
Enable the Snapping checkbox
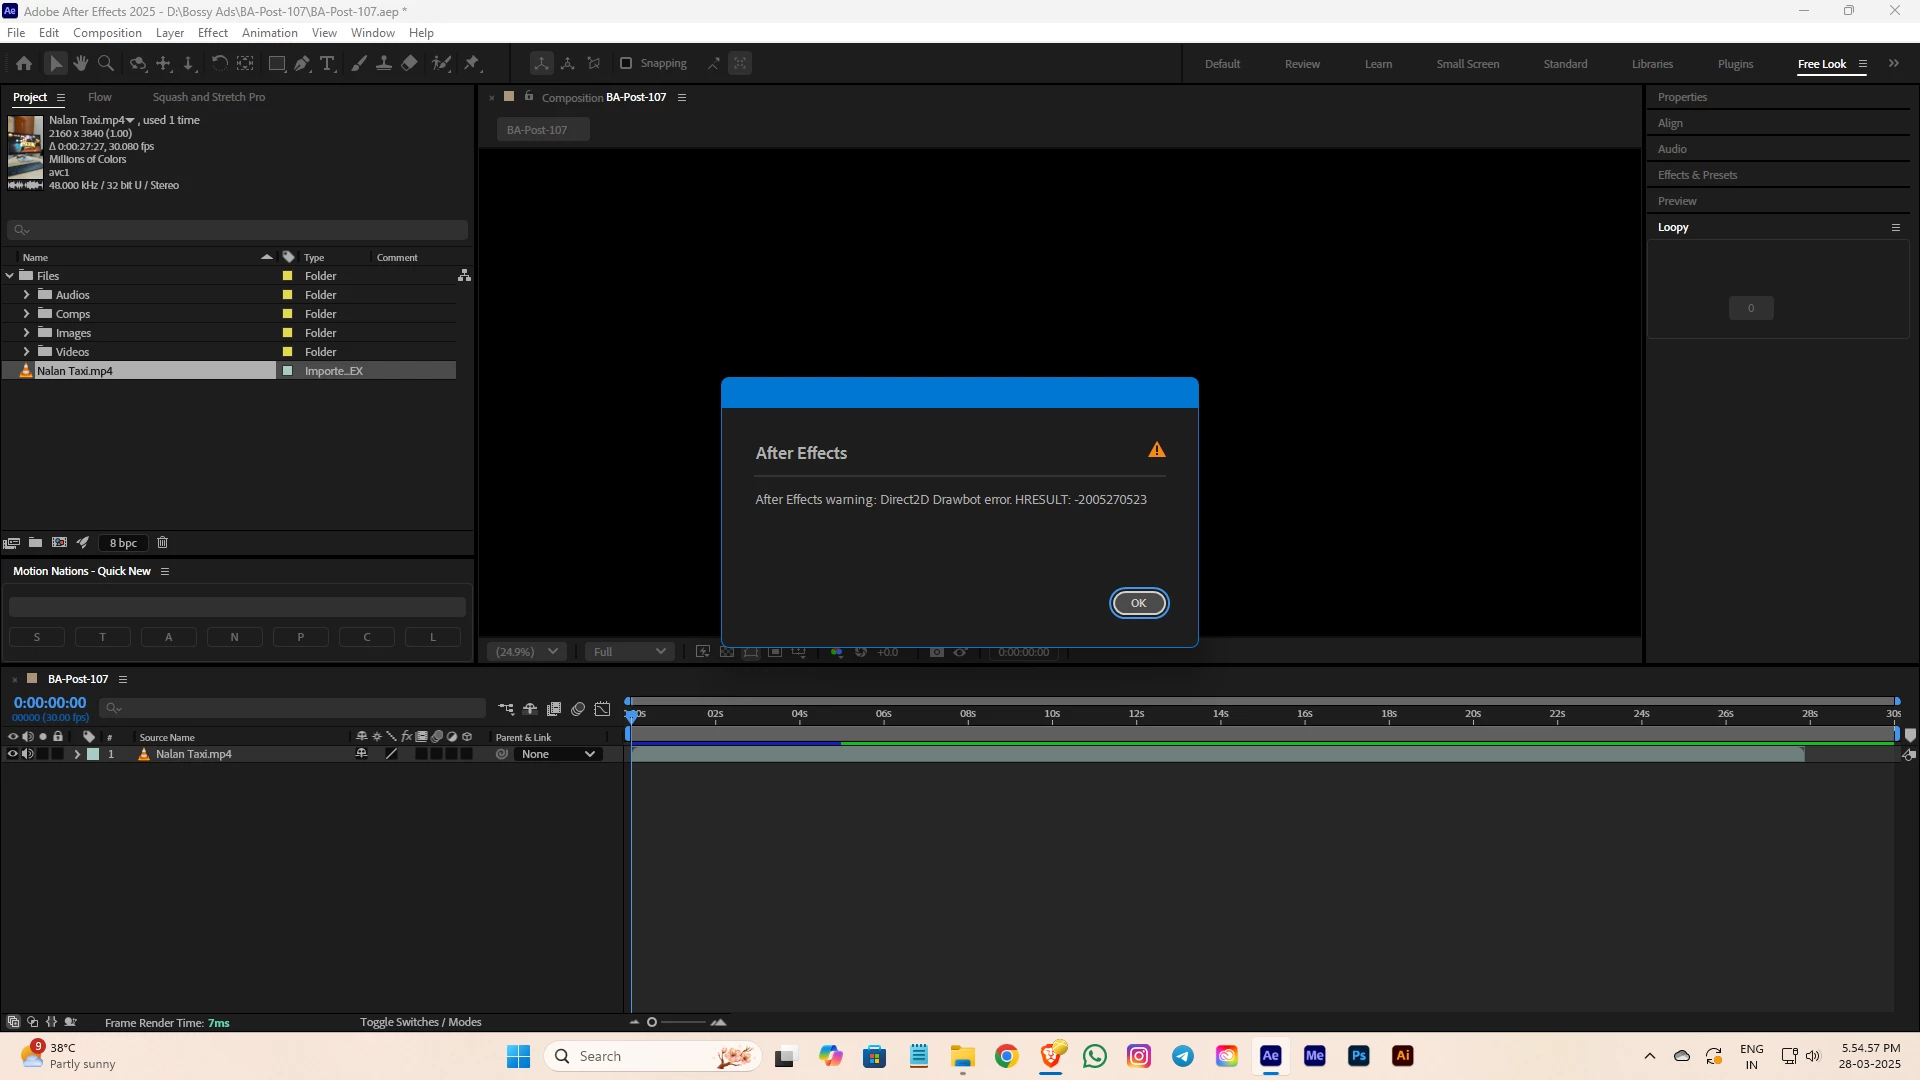(x=626, y=63)
